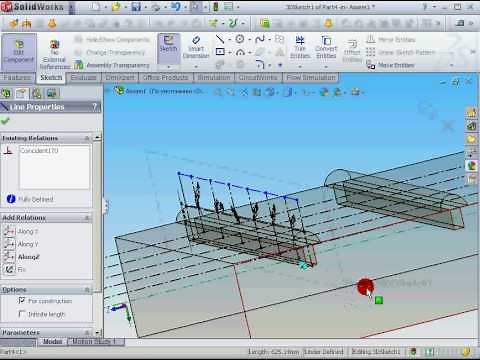Open dropdown under Smart Dimension

196,67
